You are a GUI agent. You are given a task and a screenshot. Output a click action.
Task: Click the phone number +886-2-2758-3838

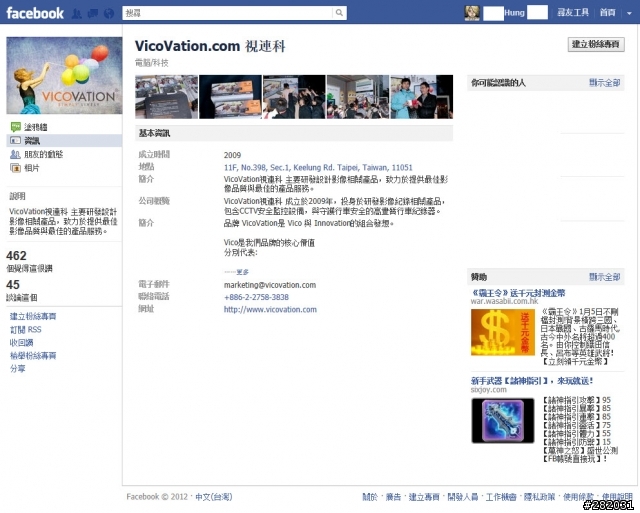(256, 297)
